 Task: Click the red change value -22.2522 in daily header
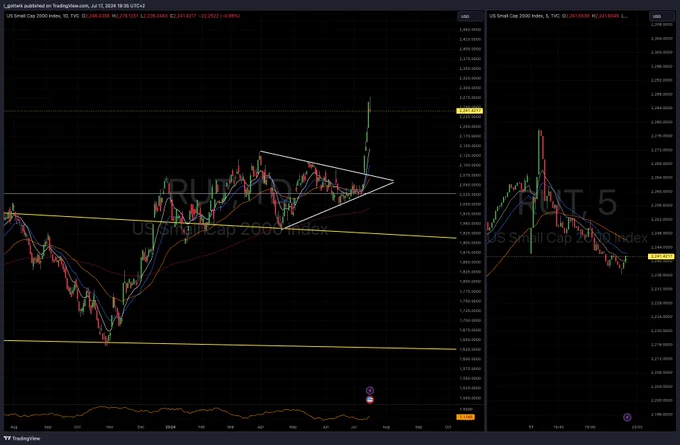point(210,16)
